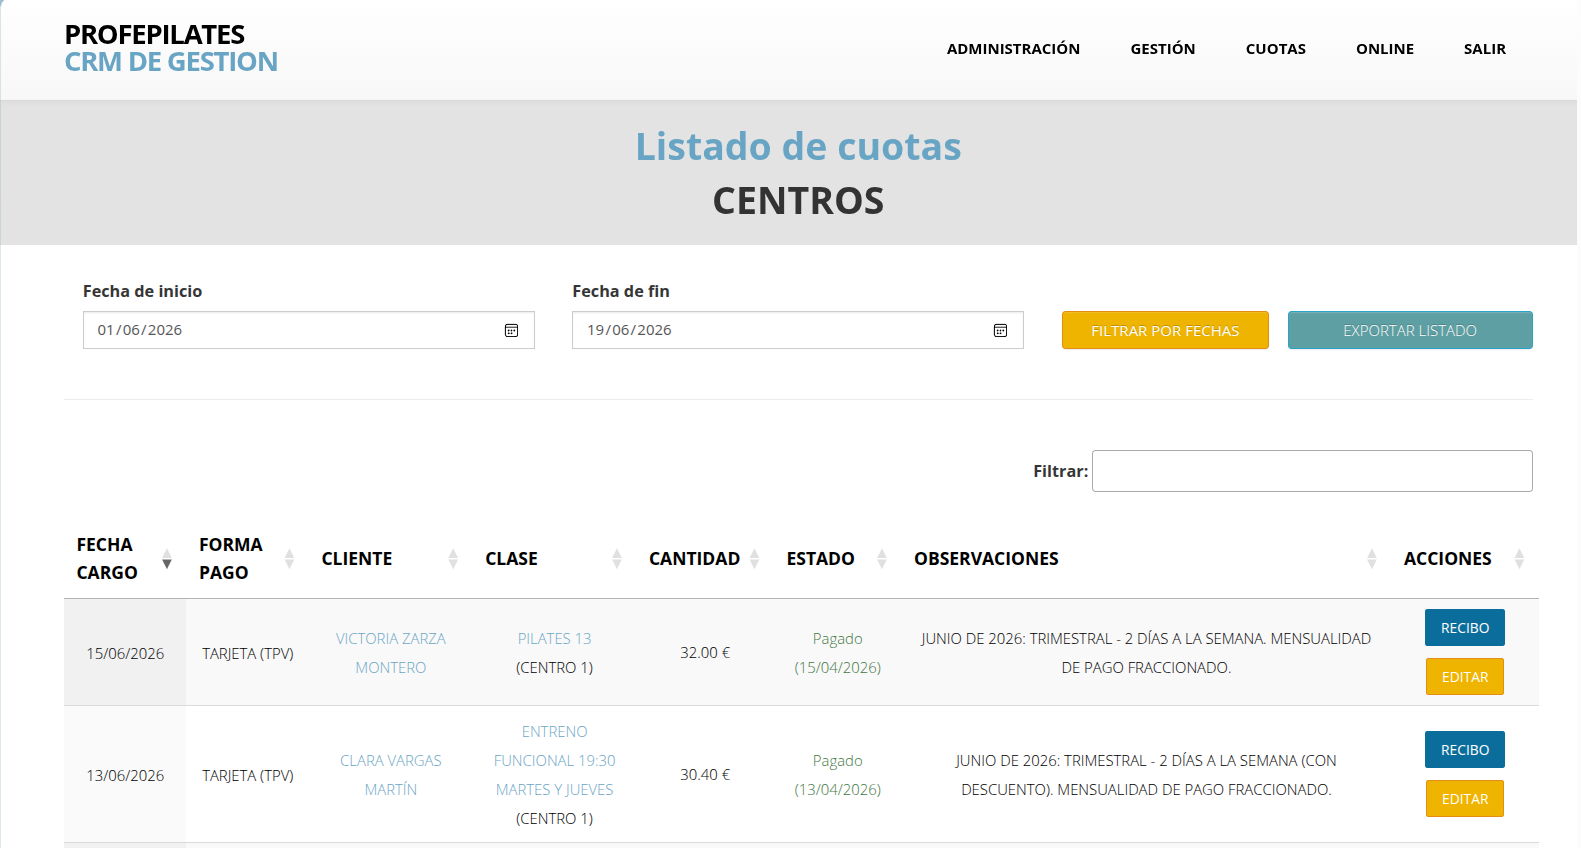The image size is (1581, 848).
Task: Sort table by Cantidad column arrows
Action: [755, 559]
